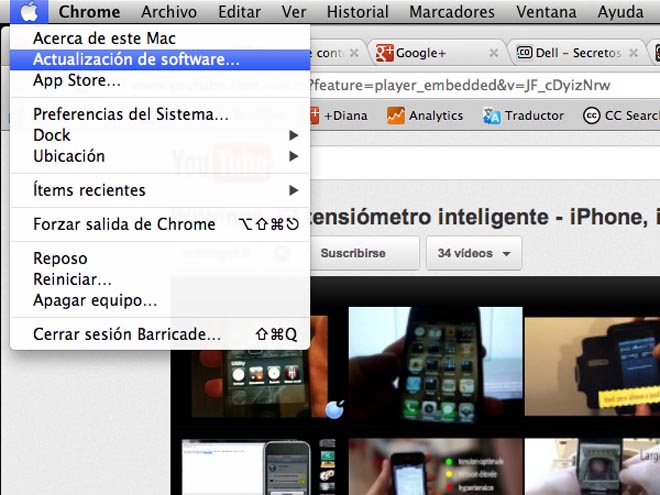Open the 34 vídeos dropdown

click(x=473, y=253)
